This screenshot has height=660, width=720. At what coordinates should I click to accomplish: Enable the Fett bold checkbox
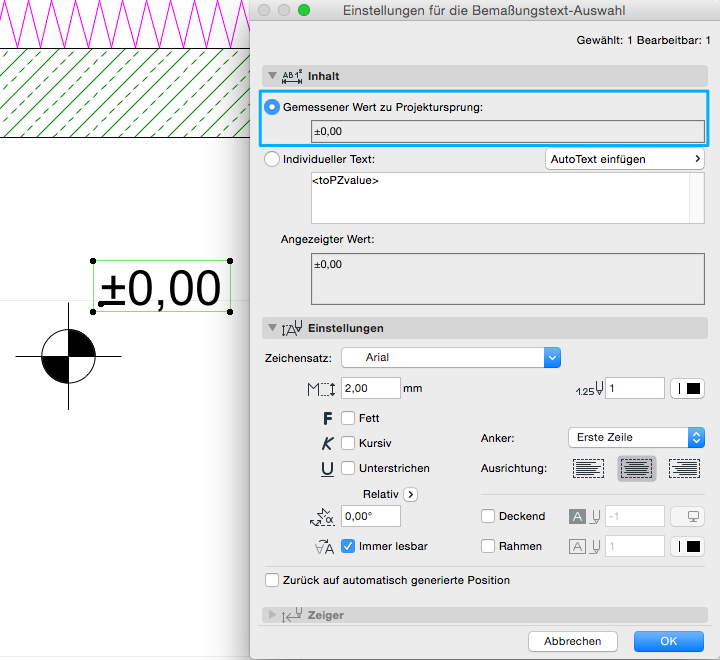(x=348, y=418)
